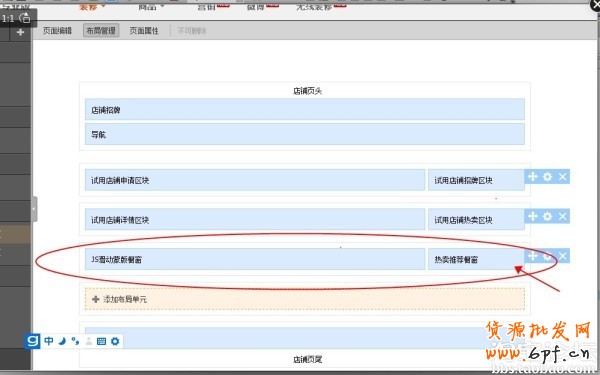Select the 店铺招牌 module block
The width and height of the screenshot is (600, 375).
305,109
